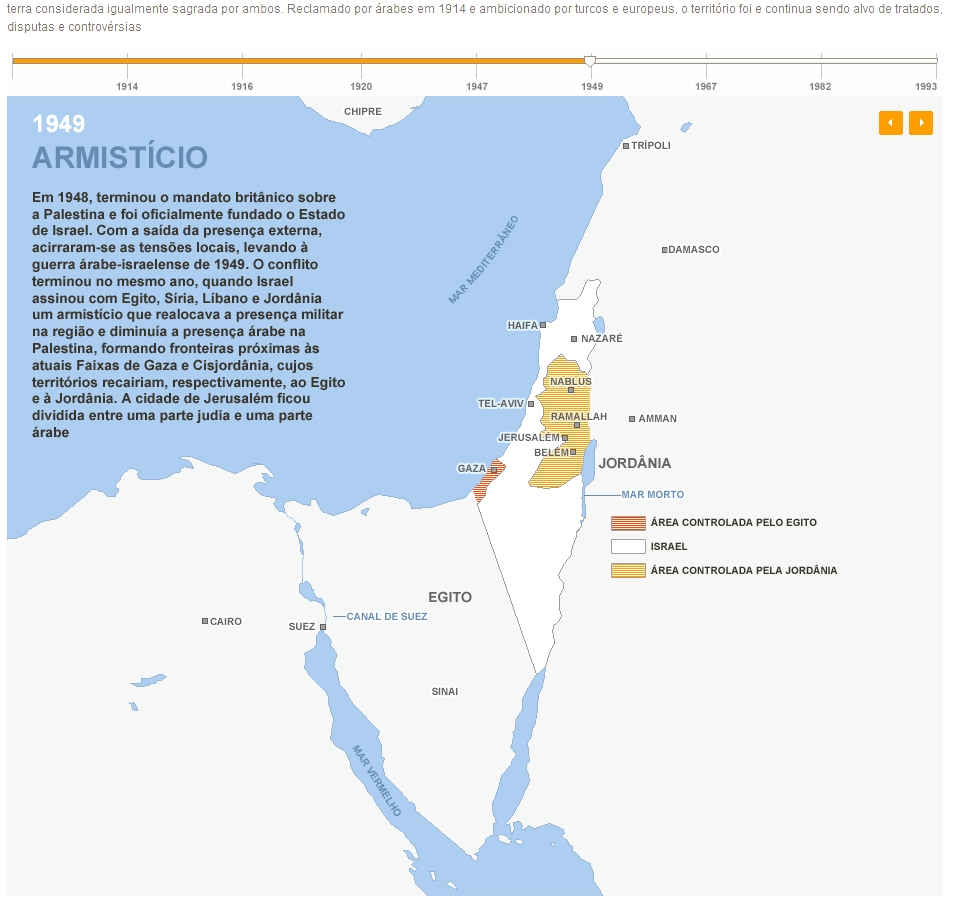
Task: Click the Jordan-controlled area legend swatch
Action: 628,571
